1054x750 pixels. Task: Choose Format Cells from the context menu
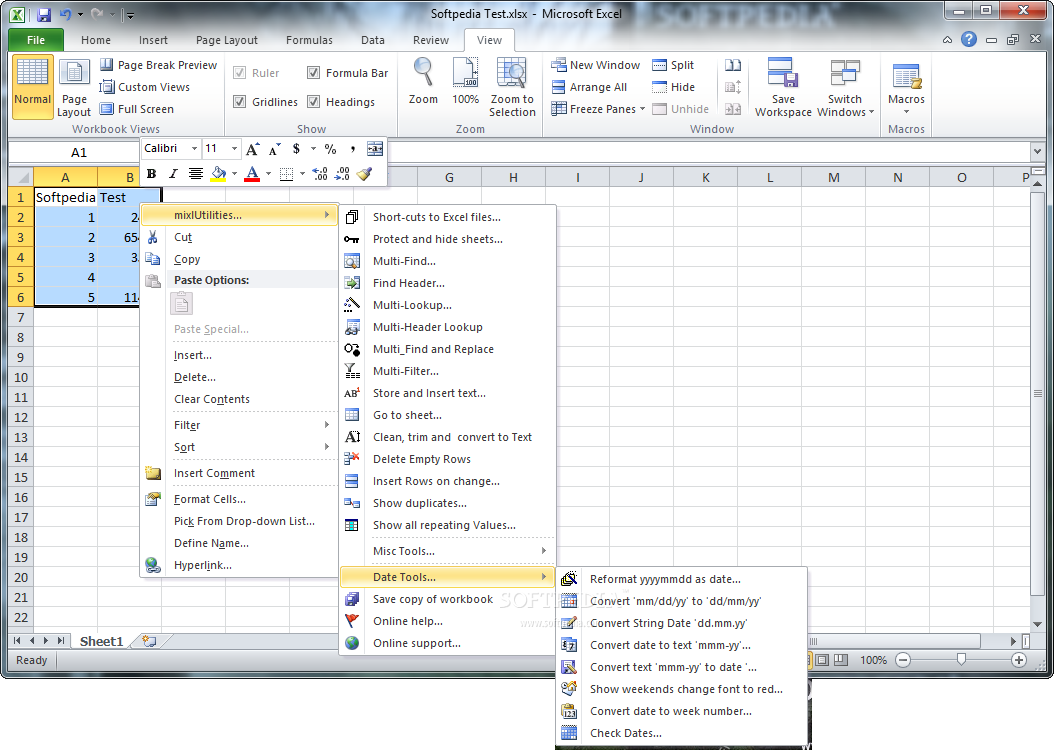[239, 499]
